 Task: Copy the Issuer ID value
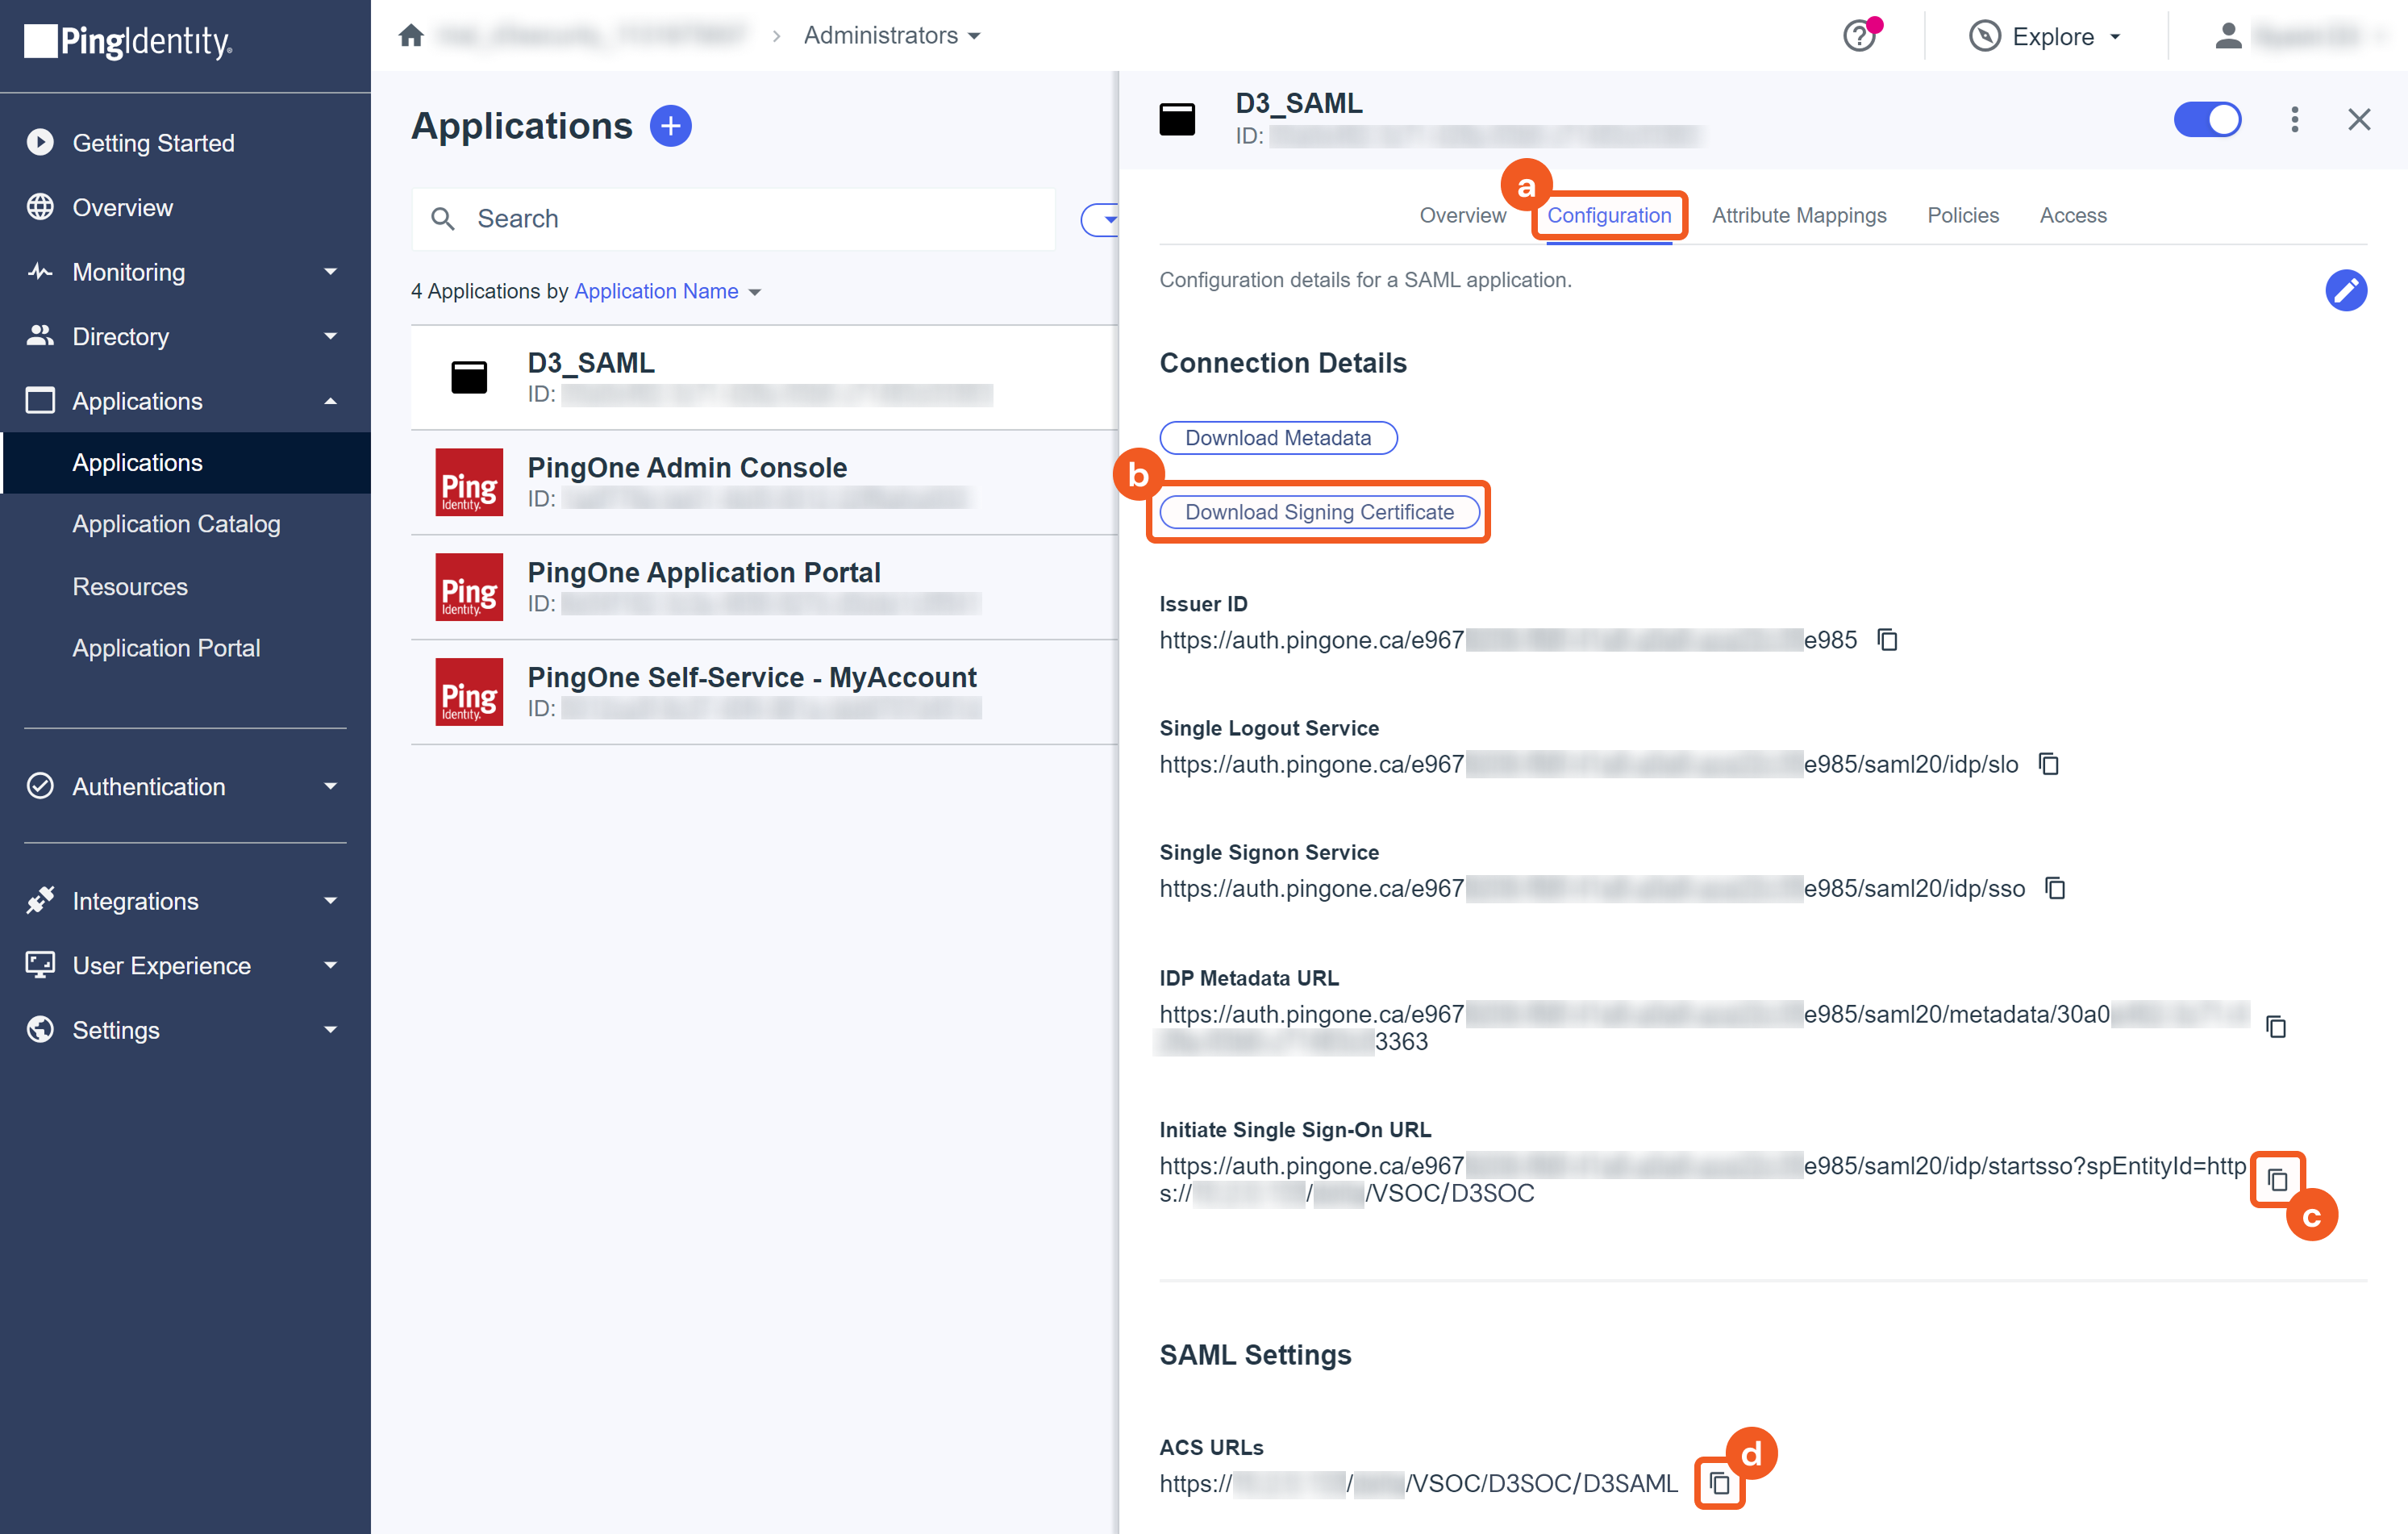(1887, 640)
